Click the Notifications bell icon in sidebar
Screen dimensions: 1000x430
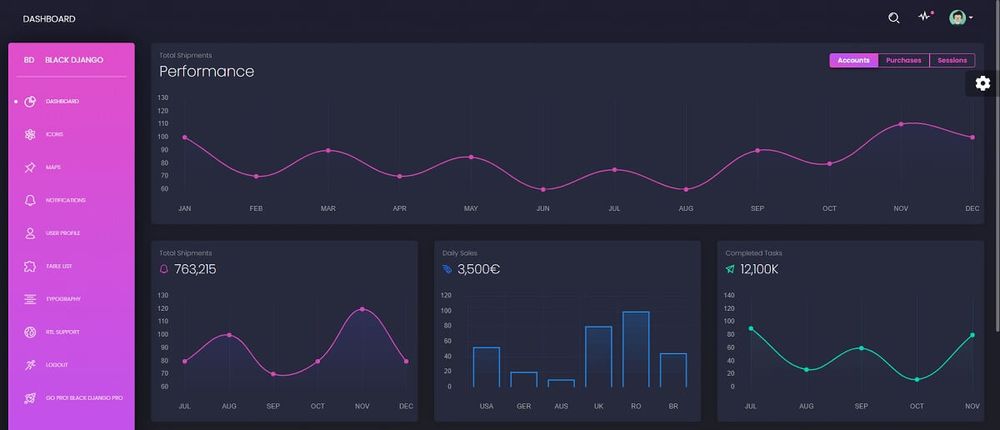tap(30, 200)
